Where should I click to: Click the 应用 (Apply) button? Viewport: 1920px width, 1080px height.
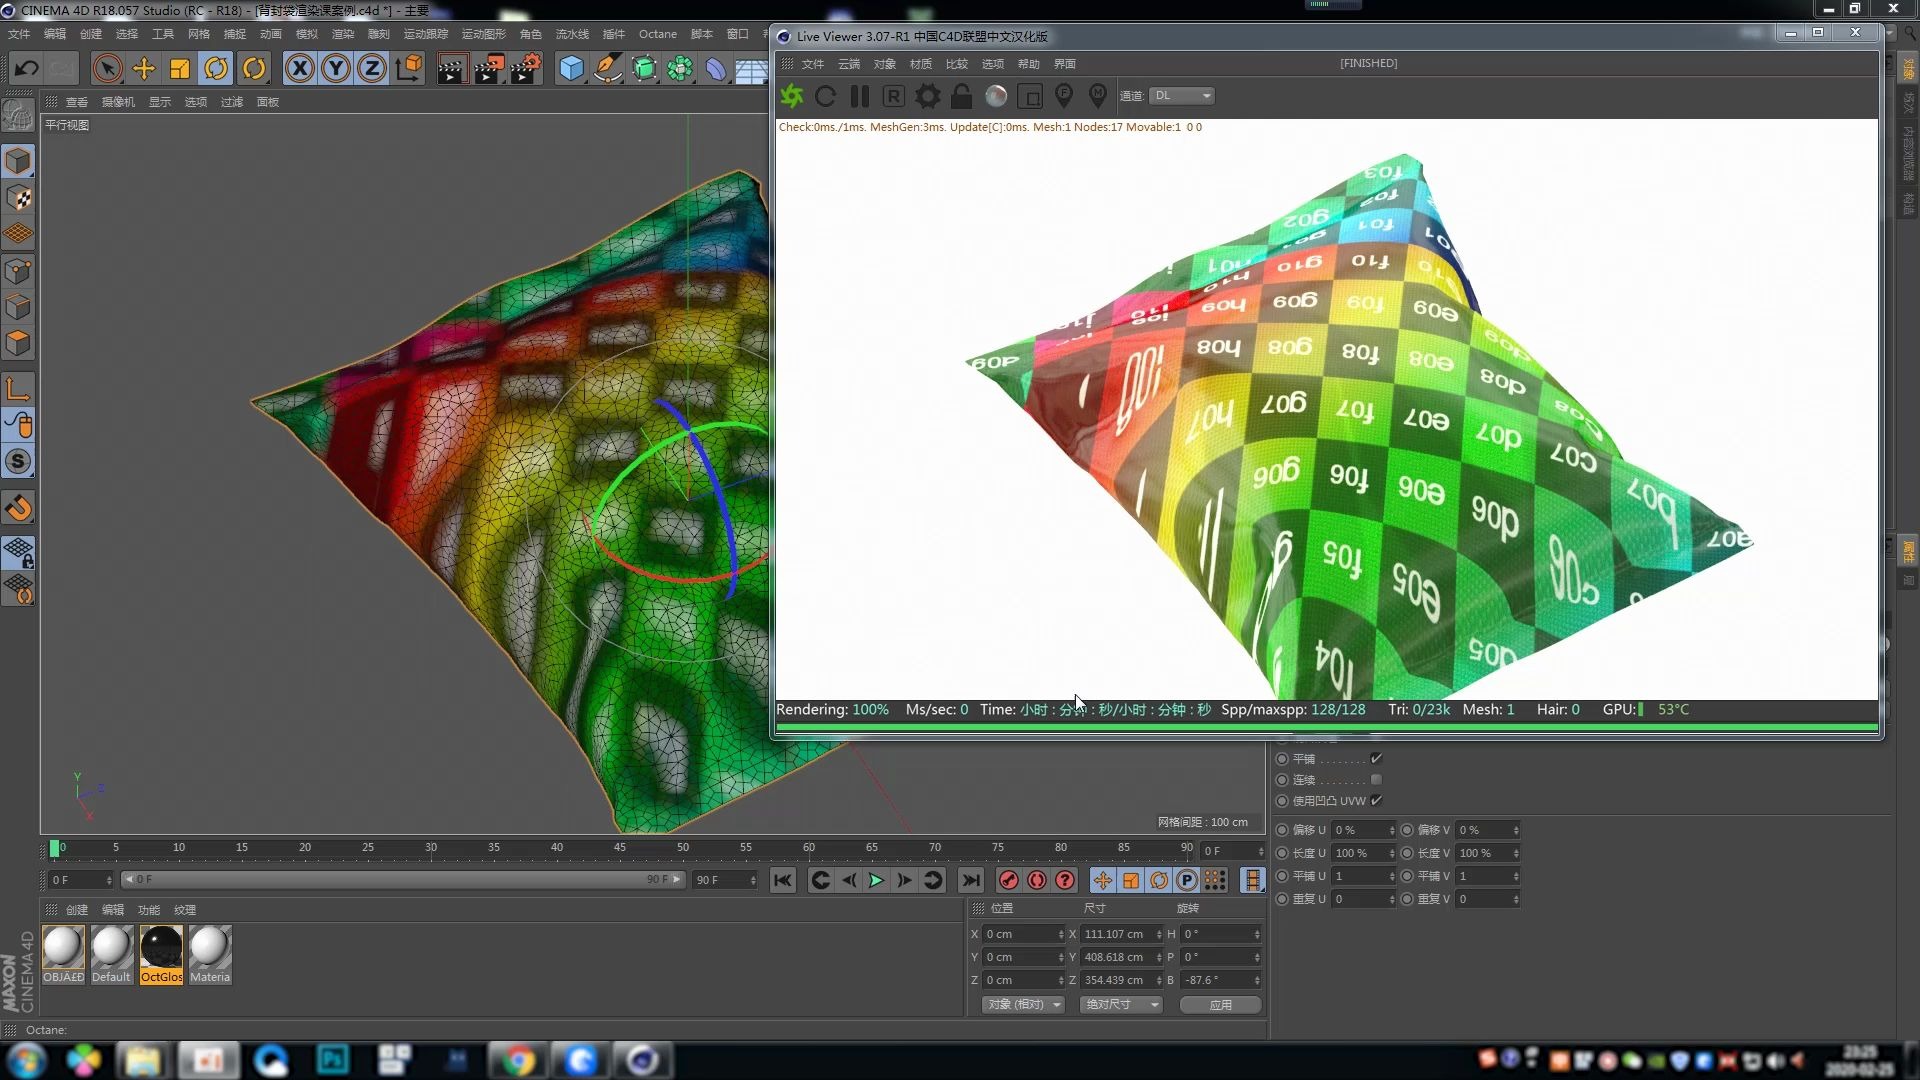pyautogui.click(x=1220, y=1004)
